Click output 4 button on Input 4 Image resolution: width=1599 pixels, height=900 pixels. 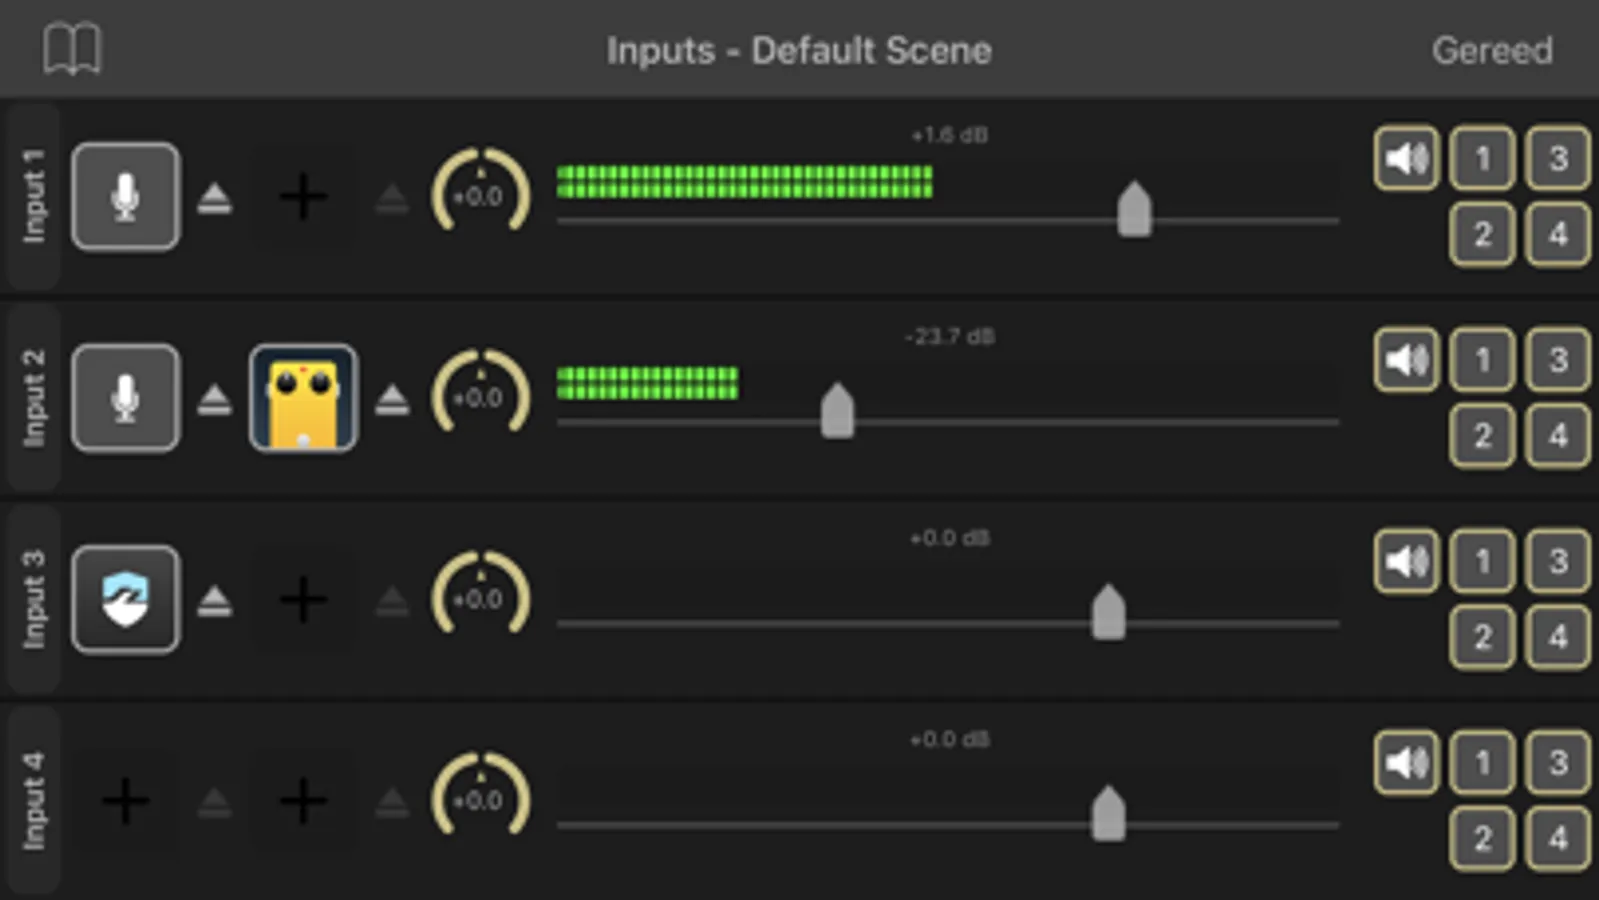1557,838
